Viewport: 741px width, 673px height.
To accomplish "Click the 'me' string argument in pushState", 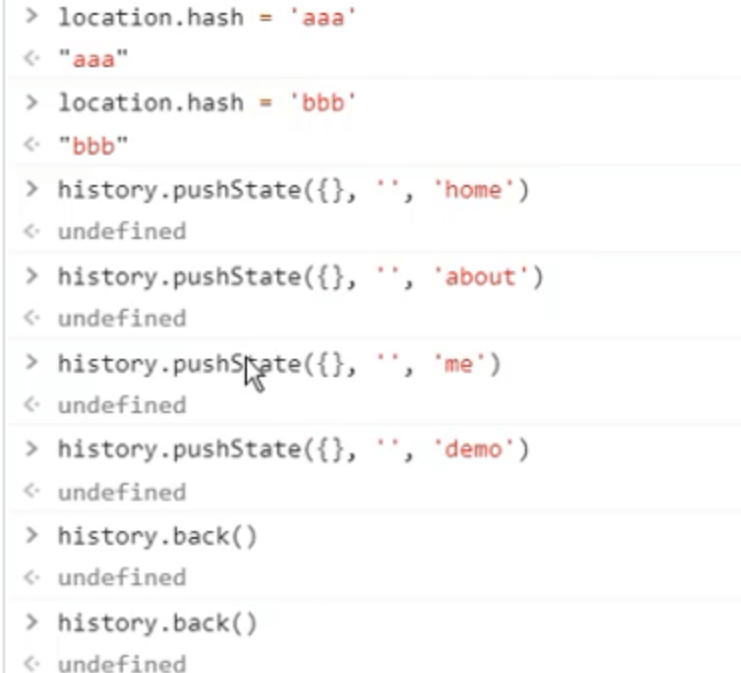I will pos(458,364).
